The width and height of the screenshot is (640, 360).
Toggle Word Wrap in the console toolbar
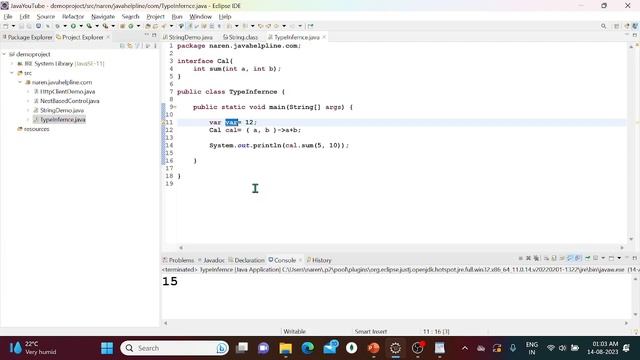tap(562, 258)
